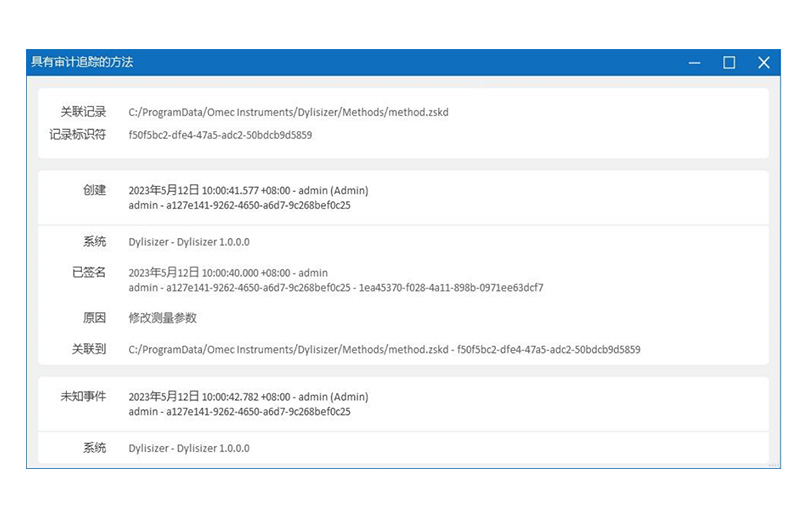Click the 关联到 label
The image size is (800, 524).
pos(89,349)
